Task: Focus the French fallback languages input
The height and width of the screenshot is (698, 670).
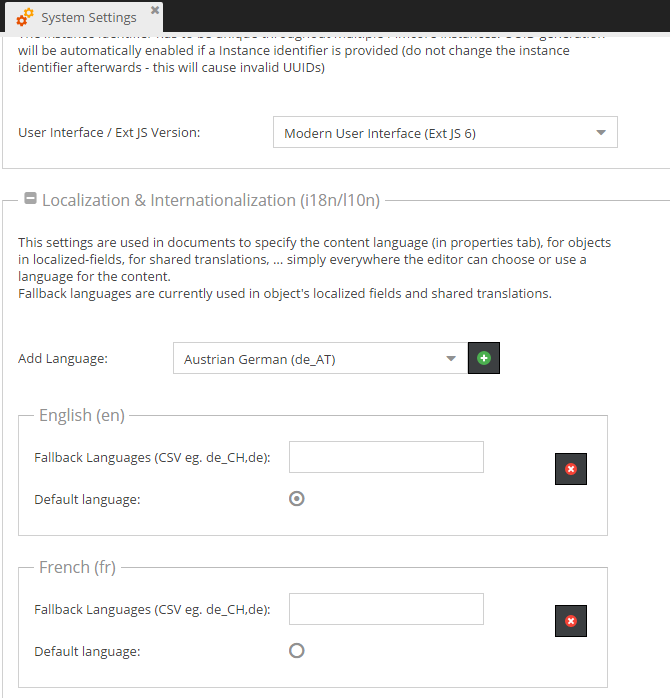Action: click(x=386, y=609)
